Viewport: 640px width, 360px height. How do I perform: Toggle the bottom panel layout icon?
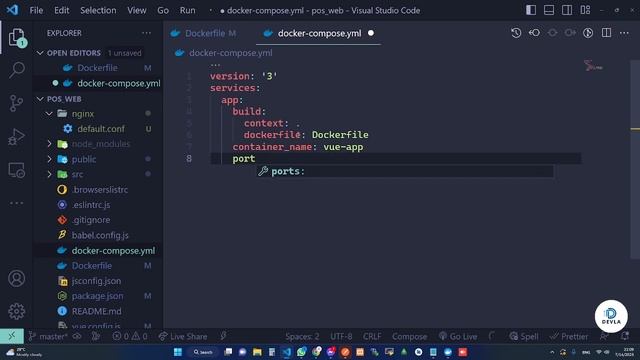click(549, 10)
